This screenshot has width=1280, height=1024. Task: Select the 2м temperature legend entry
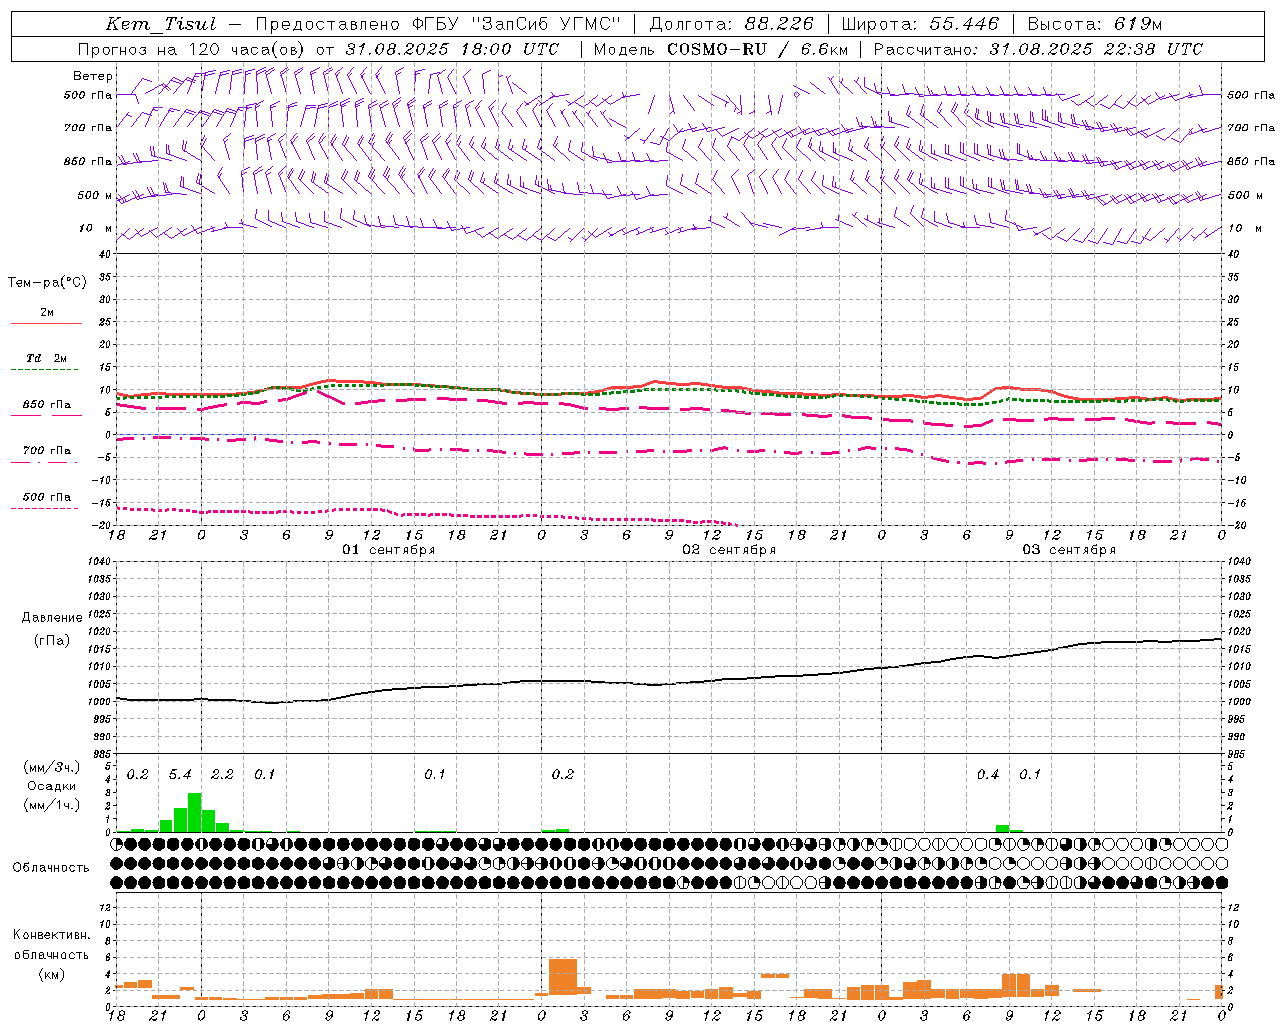(47, 318)
